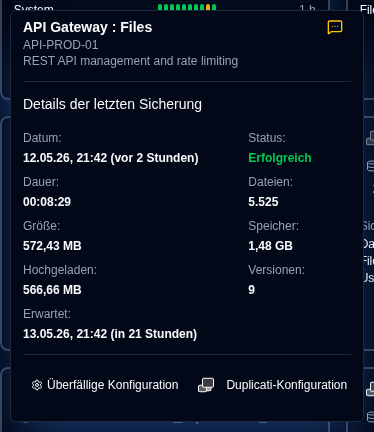The image size is (374, 432).
Task: Open Duplicati-Konfiguration link
Action: click(287, 385)
